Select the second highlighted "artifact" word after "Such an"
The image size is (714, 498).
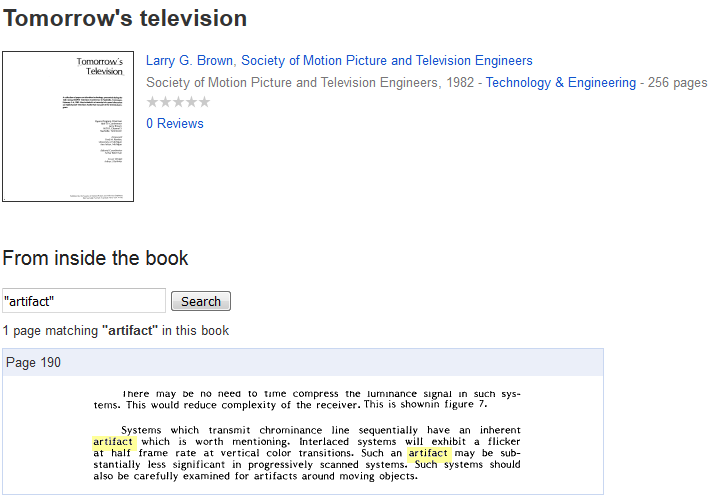428,453
